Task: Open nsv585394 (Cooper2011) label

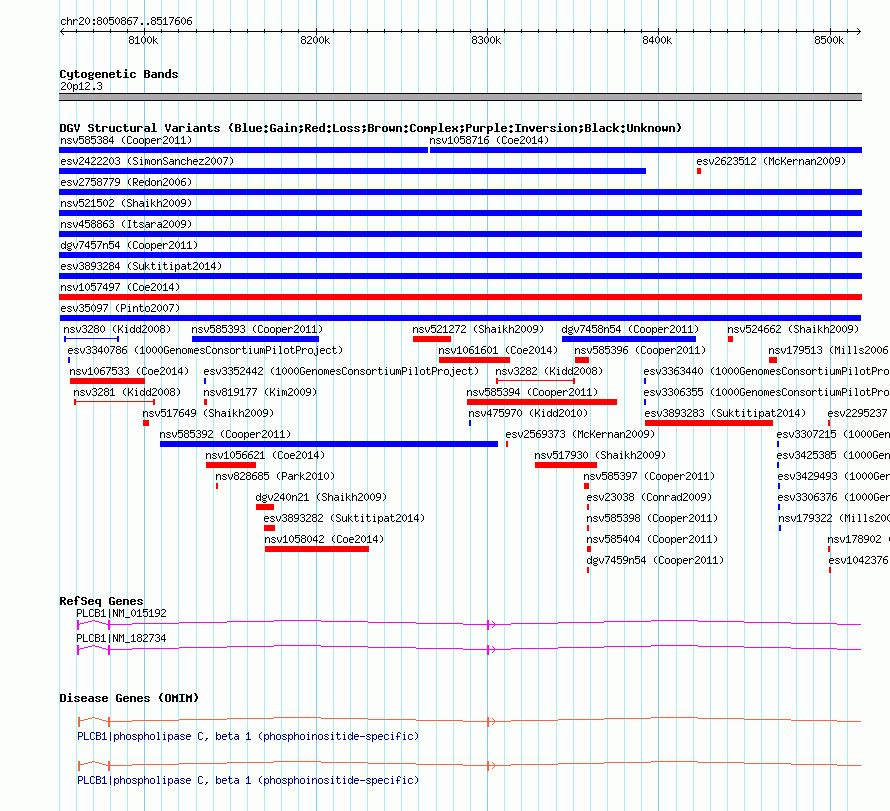Action: click(x=532, y=392)
